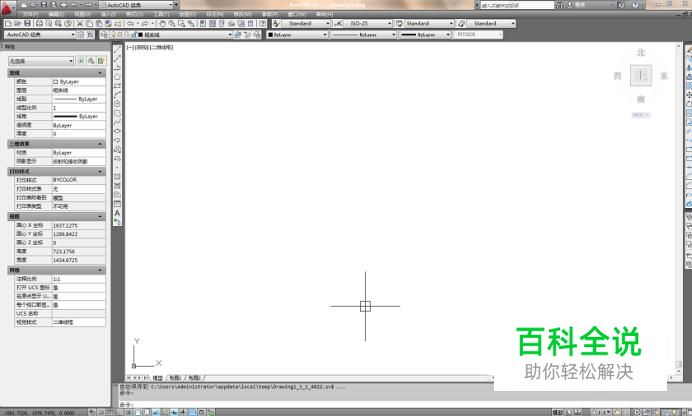This screenshot has height=416, width=692.
Task: Collapse the 视图 section in Properties
Action: tap(100, 217)
